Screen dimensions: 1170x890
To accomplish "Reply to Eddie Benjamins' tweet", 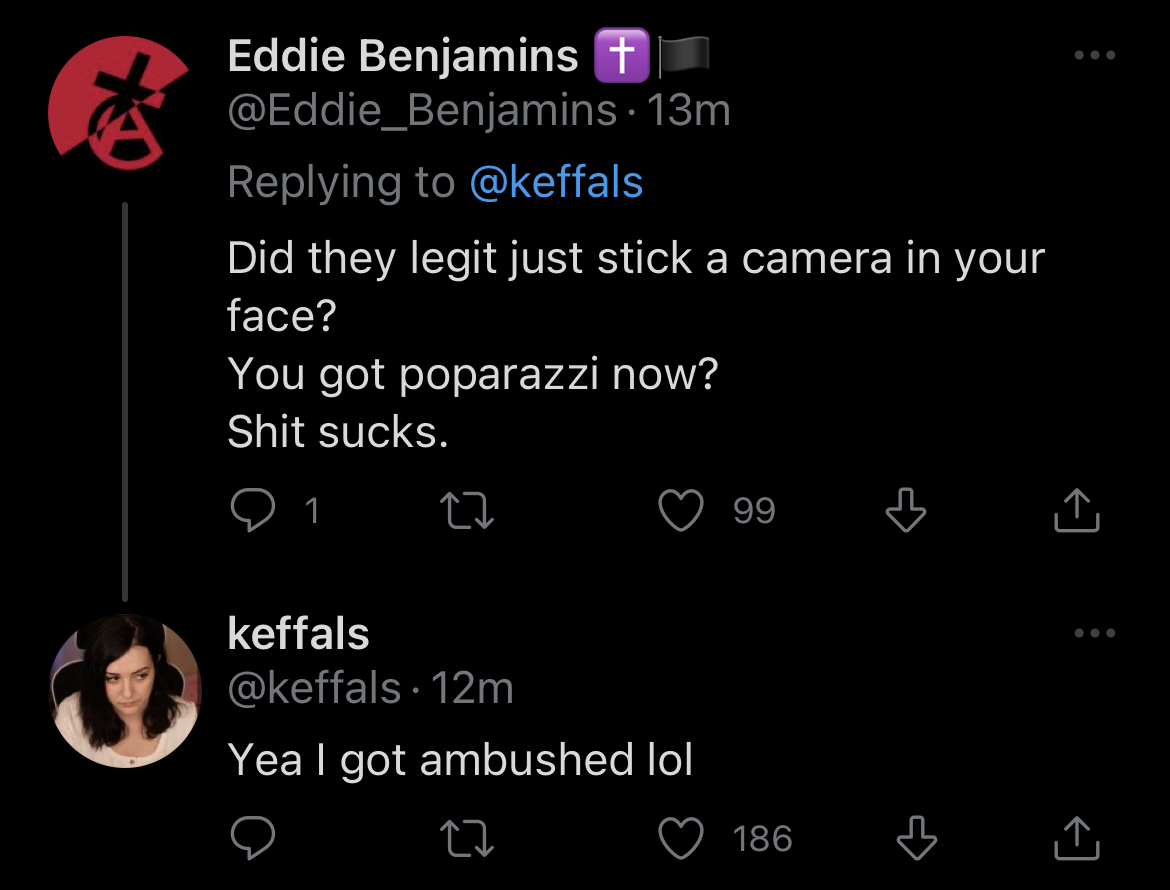I will click(x=253, y=510).
